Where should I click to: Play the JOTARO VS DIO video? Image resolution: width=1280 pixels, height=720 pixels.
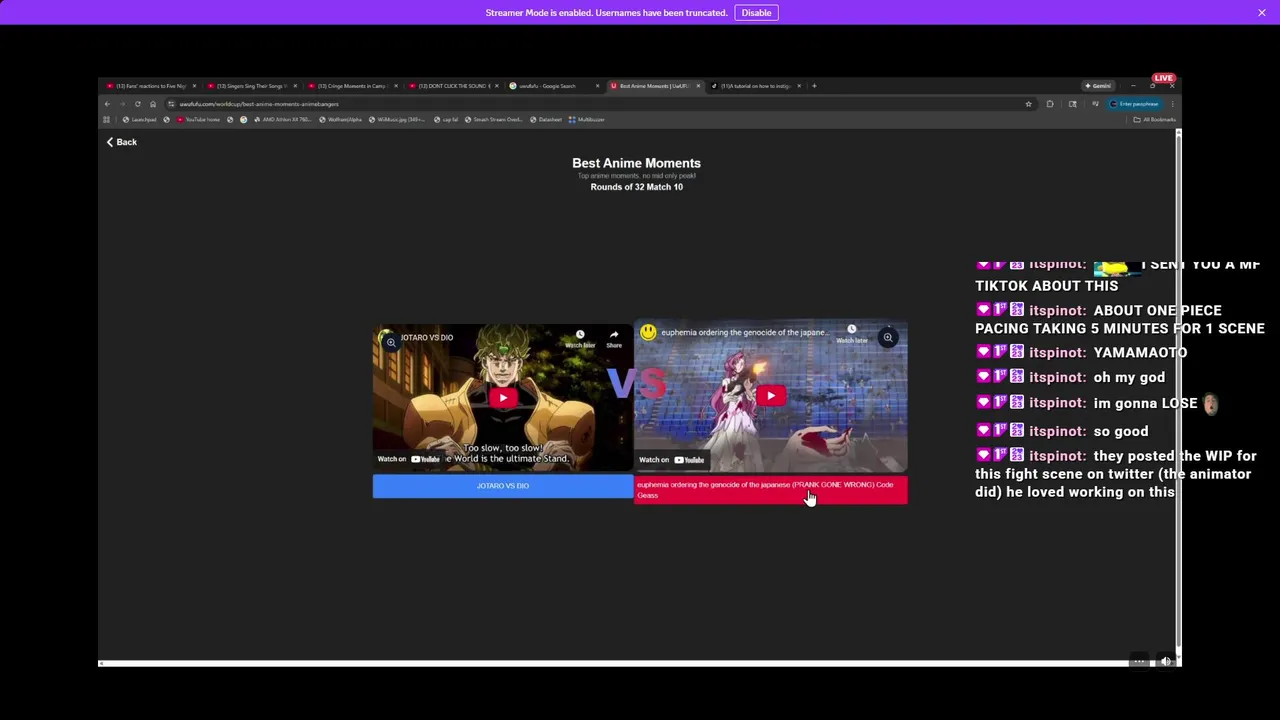pos(503,397)
